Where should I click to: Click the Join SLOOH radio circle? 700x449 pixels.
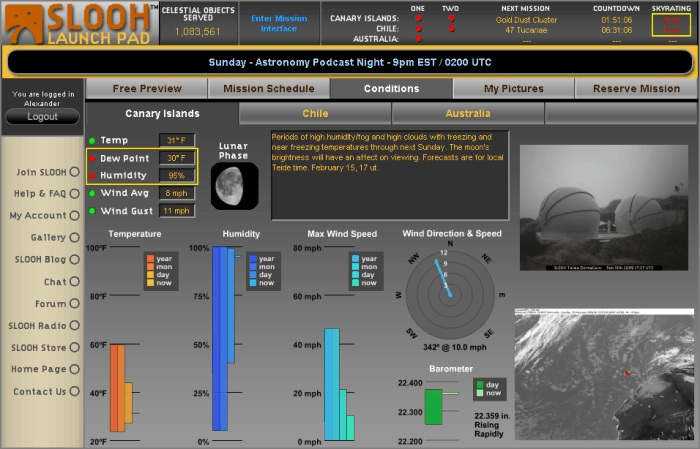(x=75, y=172)
